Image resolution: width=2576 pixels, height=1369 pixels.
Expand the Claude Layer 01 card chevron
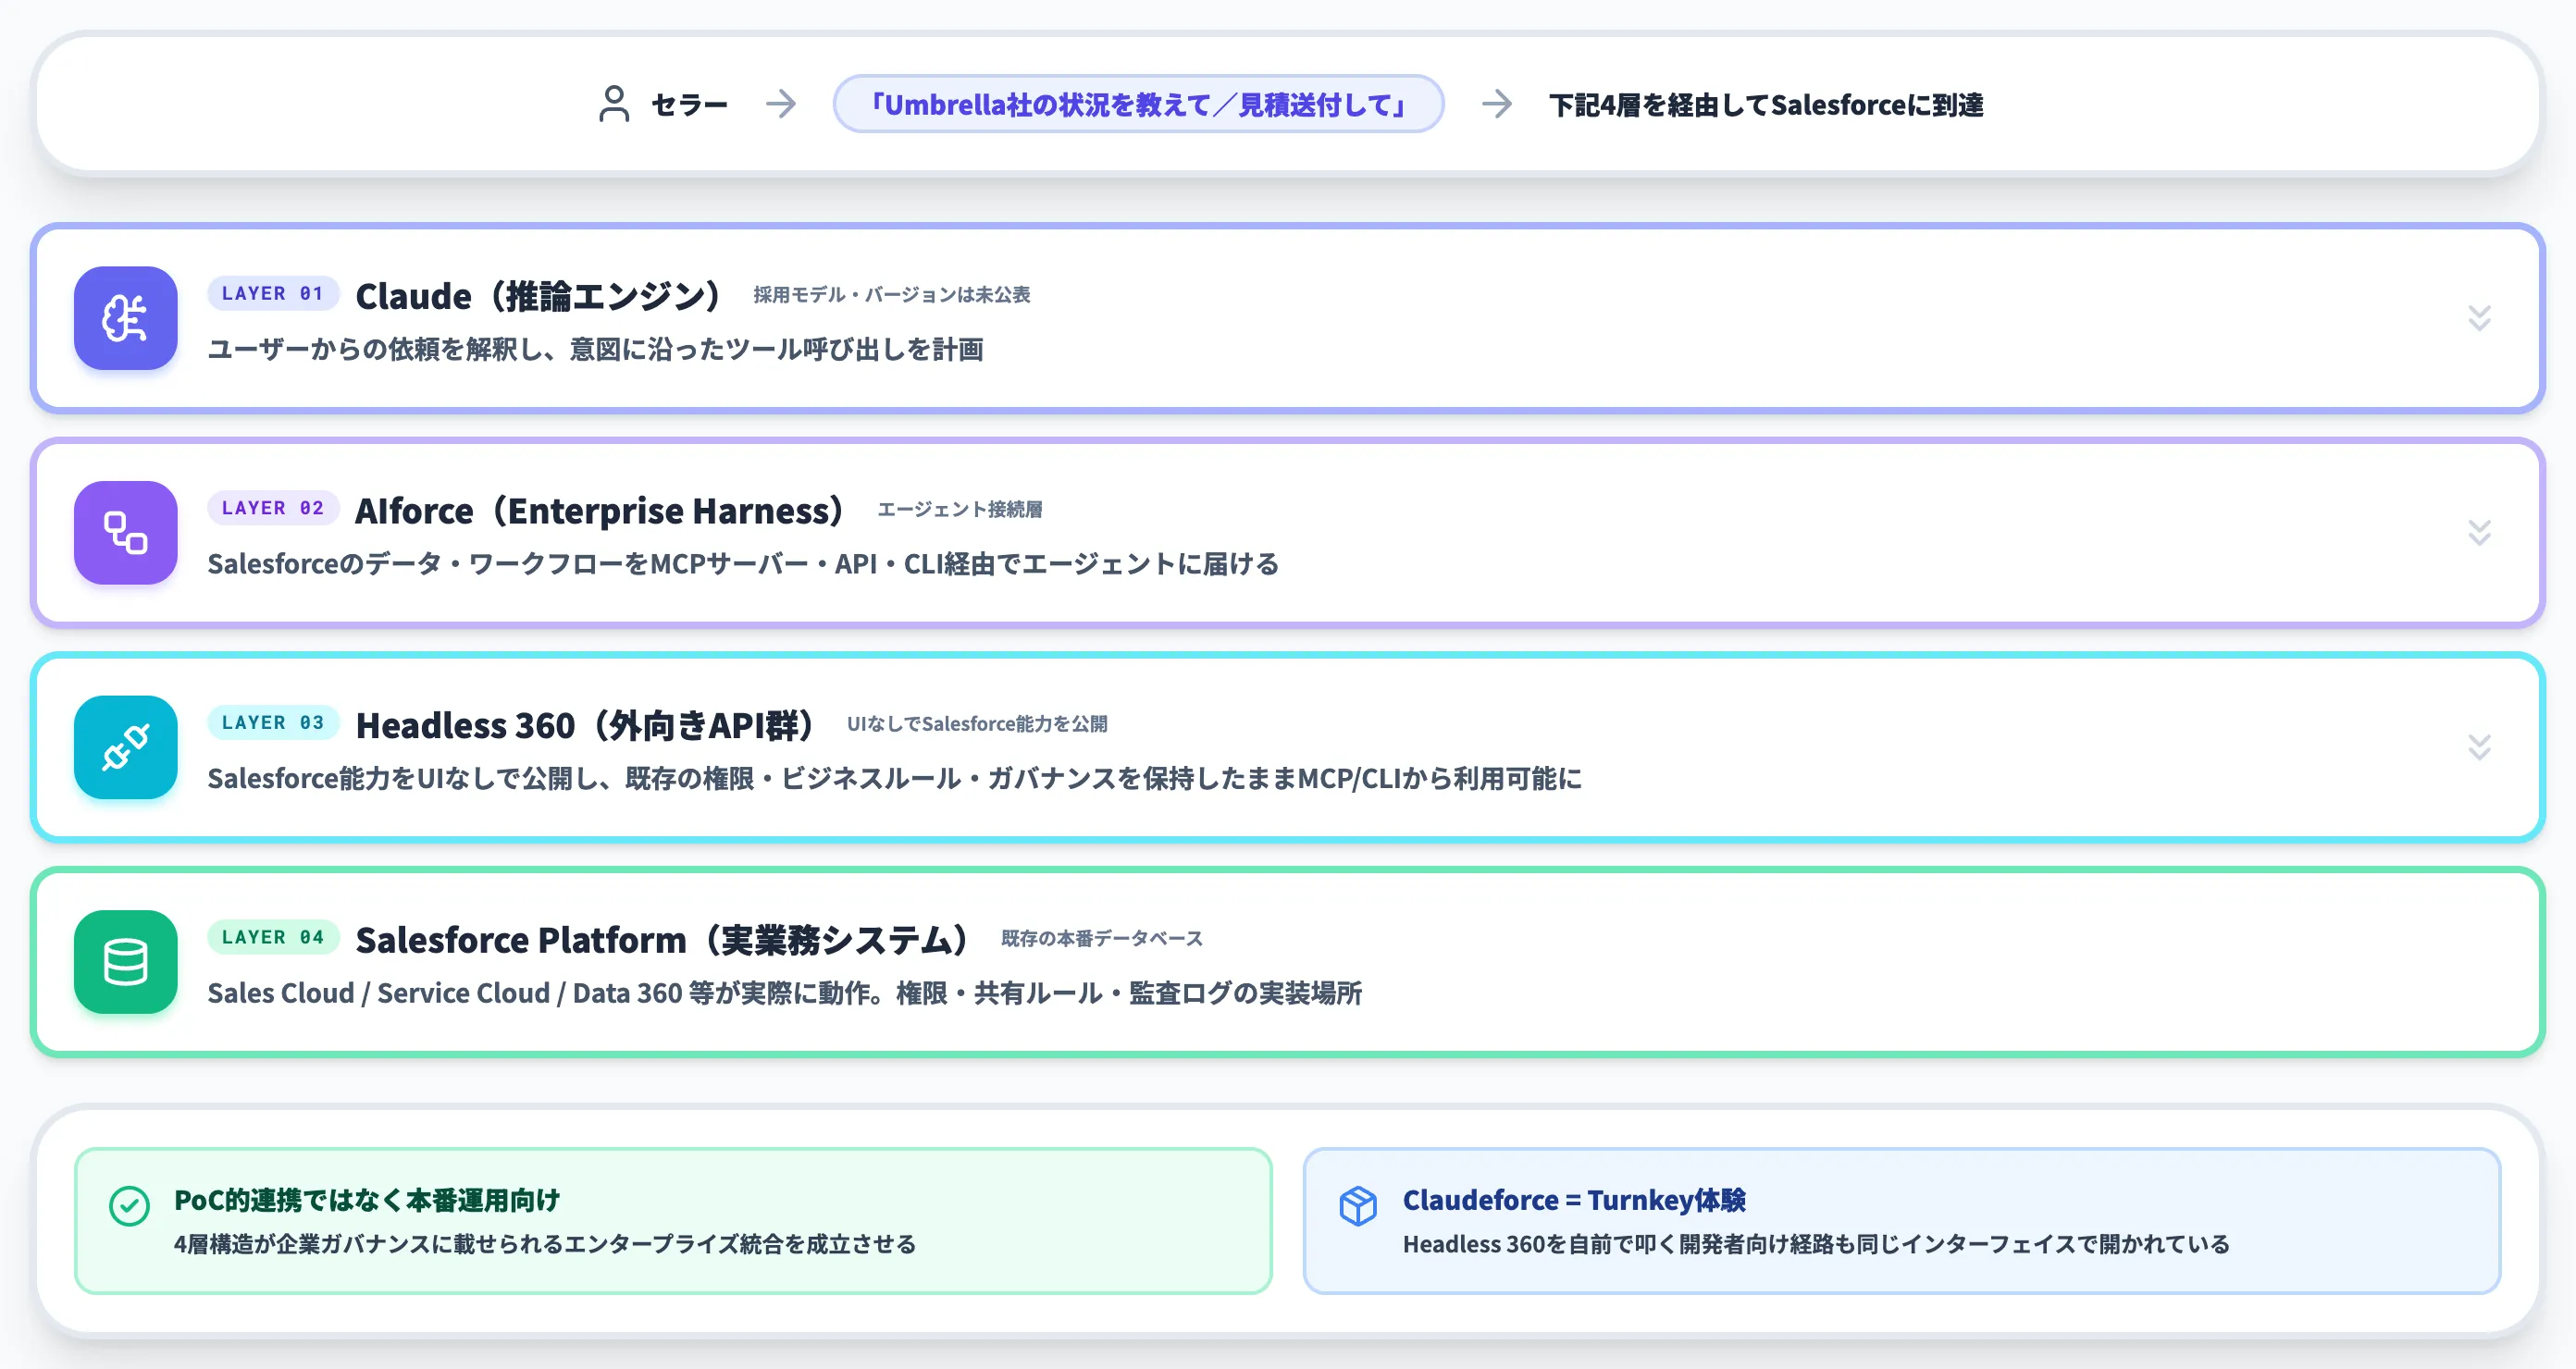click(x=2479, y=318)
